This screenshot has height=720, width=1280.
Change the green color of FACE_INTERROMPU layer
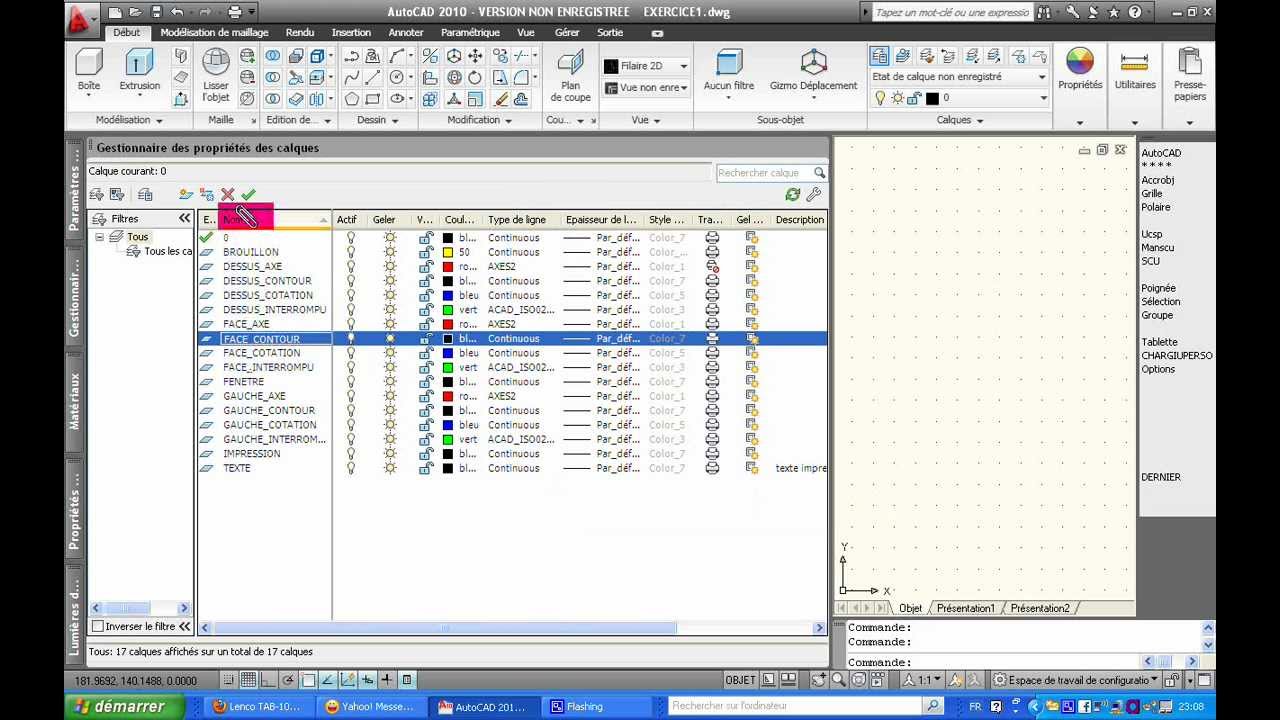448,367
